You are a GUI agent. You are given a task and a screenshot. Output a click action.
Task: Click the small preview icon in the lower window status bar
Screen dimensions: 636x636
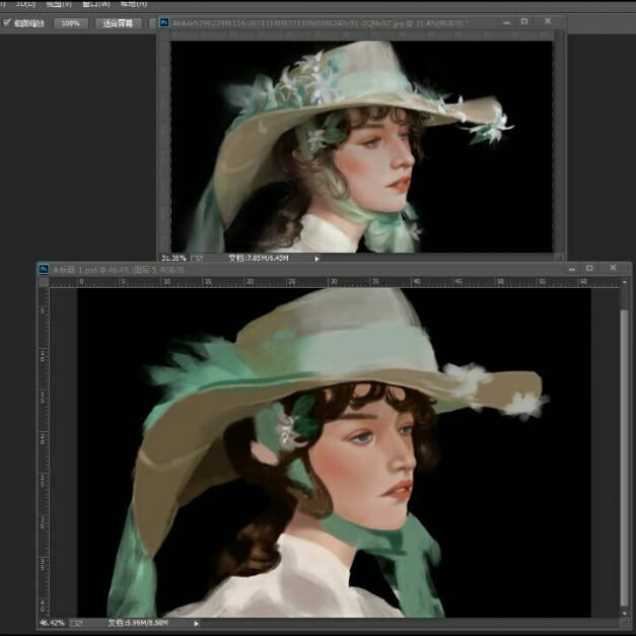pos(76,623)
